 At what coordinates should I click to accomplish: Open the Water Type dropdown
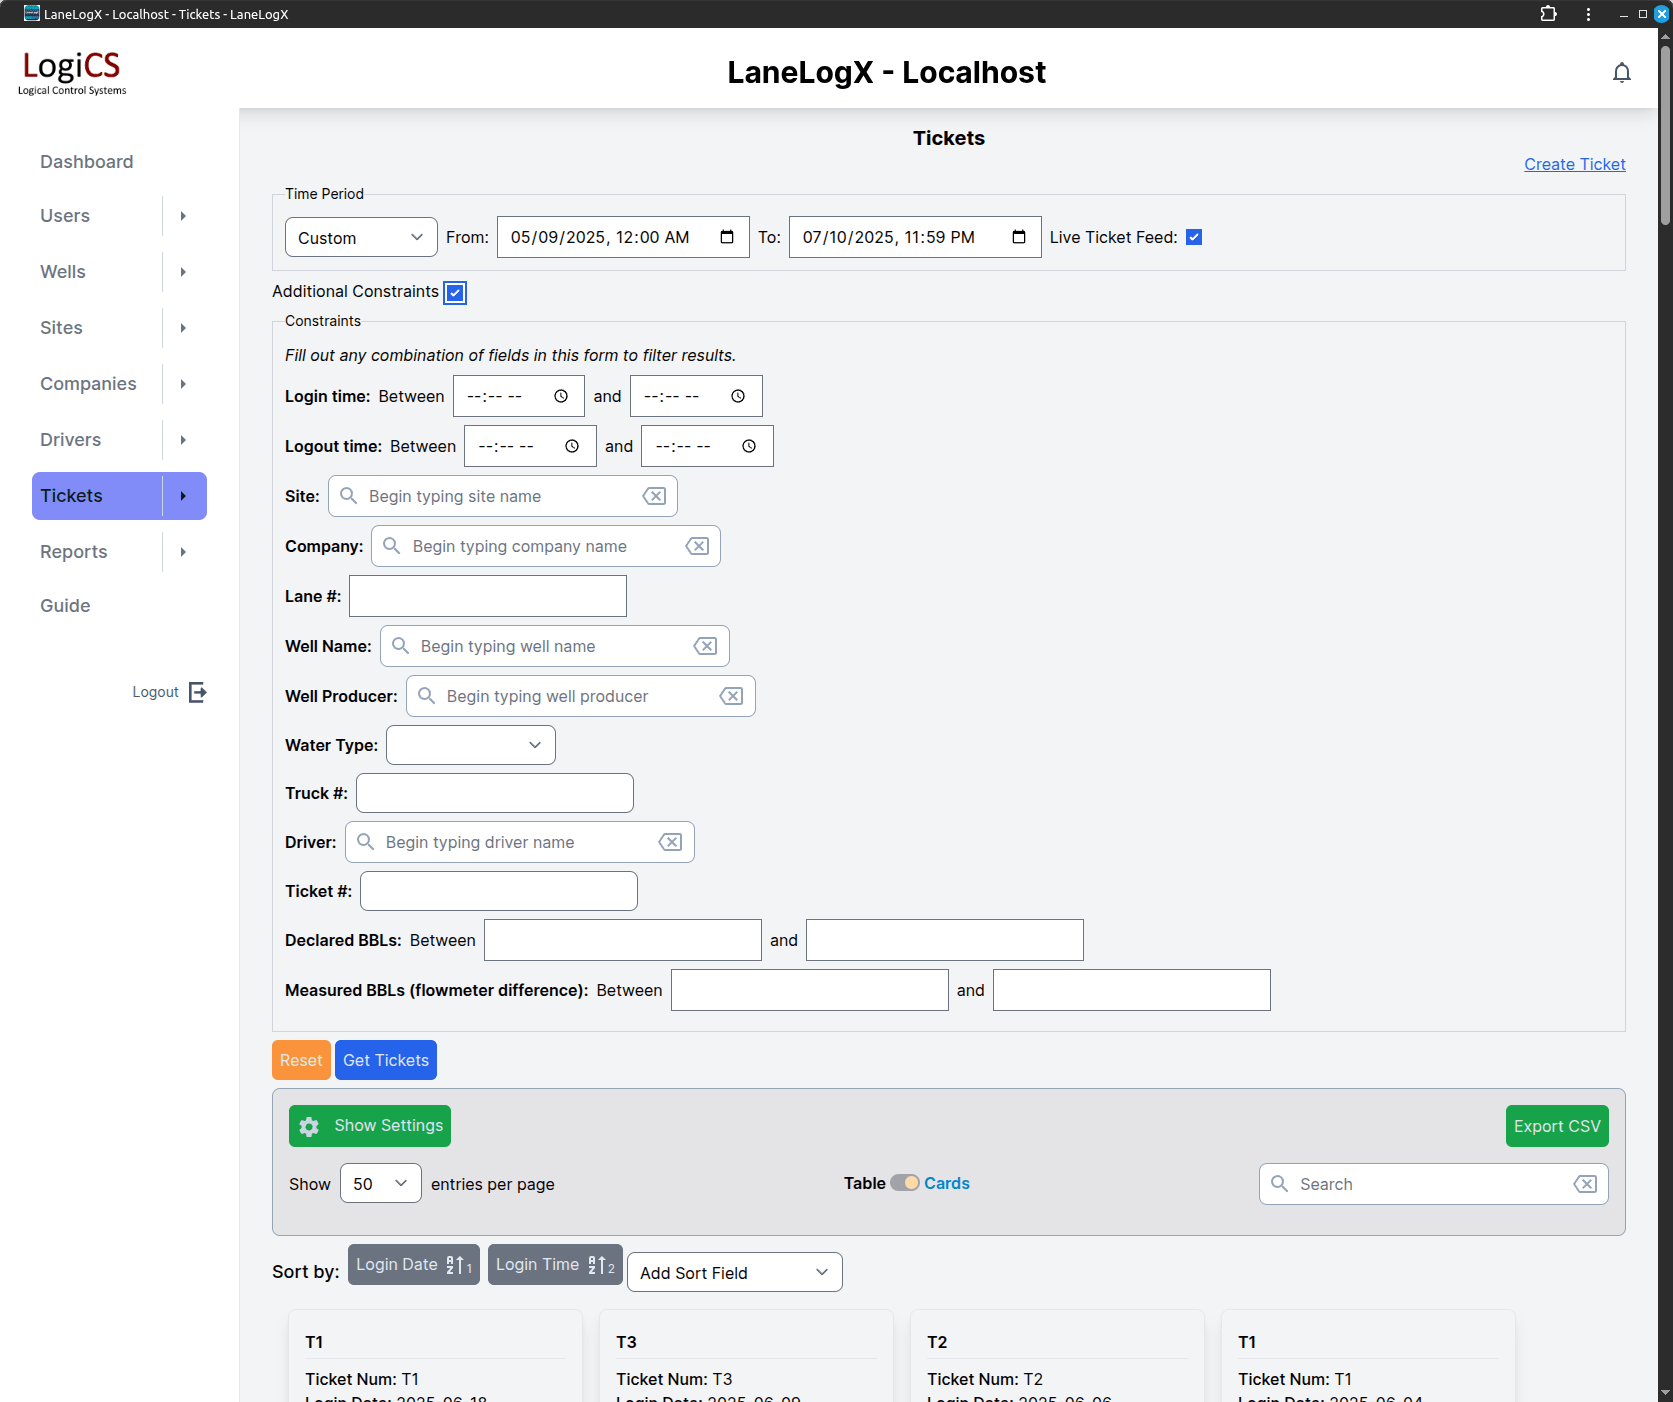[x=470, y=745]
